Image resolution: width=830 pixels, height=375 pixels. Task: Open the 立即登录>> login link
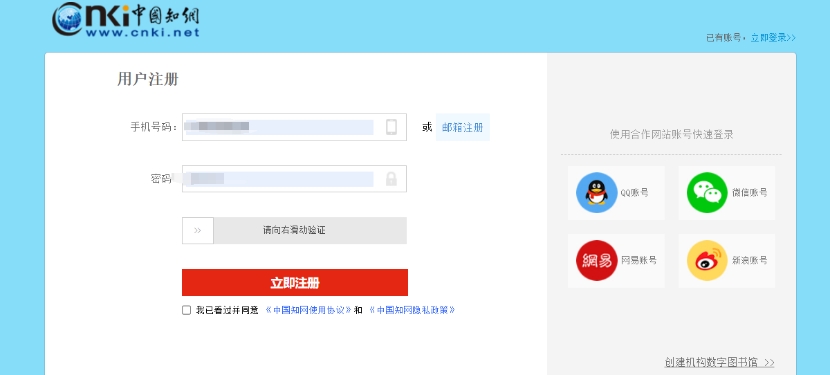pyautogui.click(x=773, y=38)
